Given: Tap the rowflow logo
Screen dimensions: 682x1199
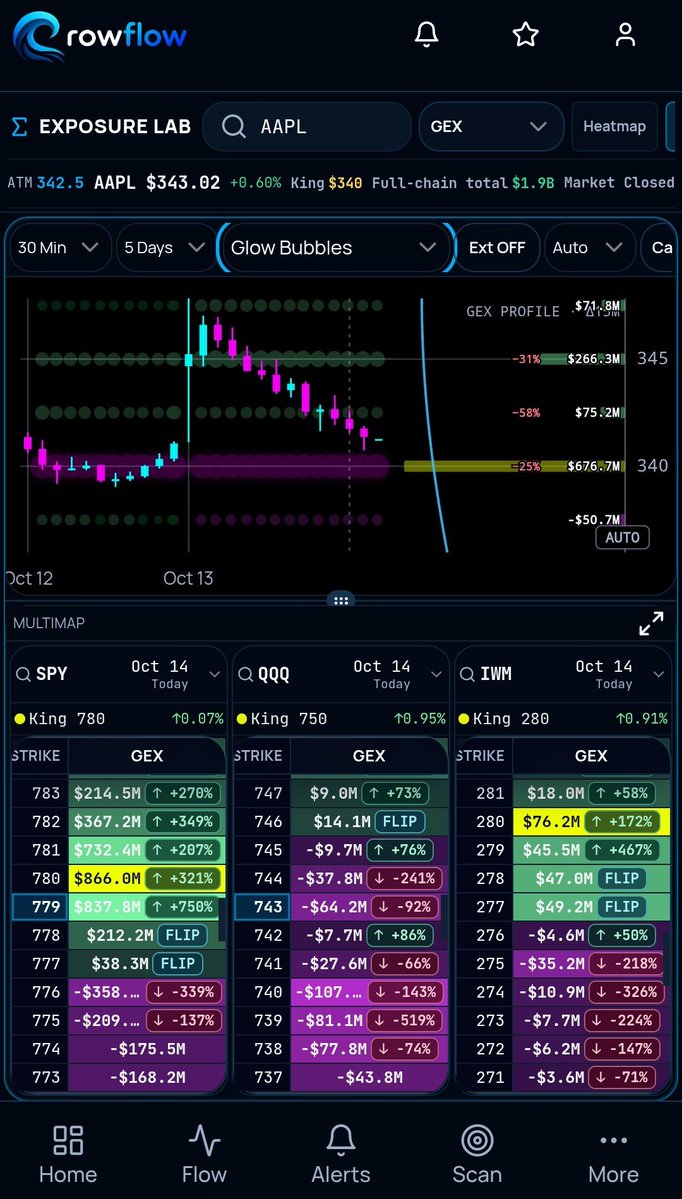Looking at the screenshot, I should coord(99,35).
